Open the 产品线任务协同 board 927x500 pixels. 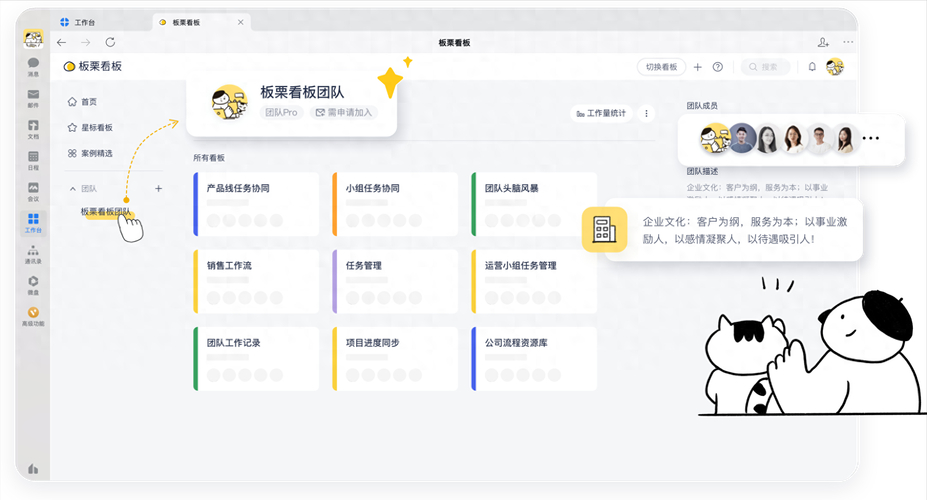256,204
